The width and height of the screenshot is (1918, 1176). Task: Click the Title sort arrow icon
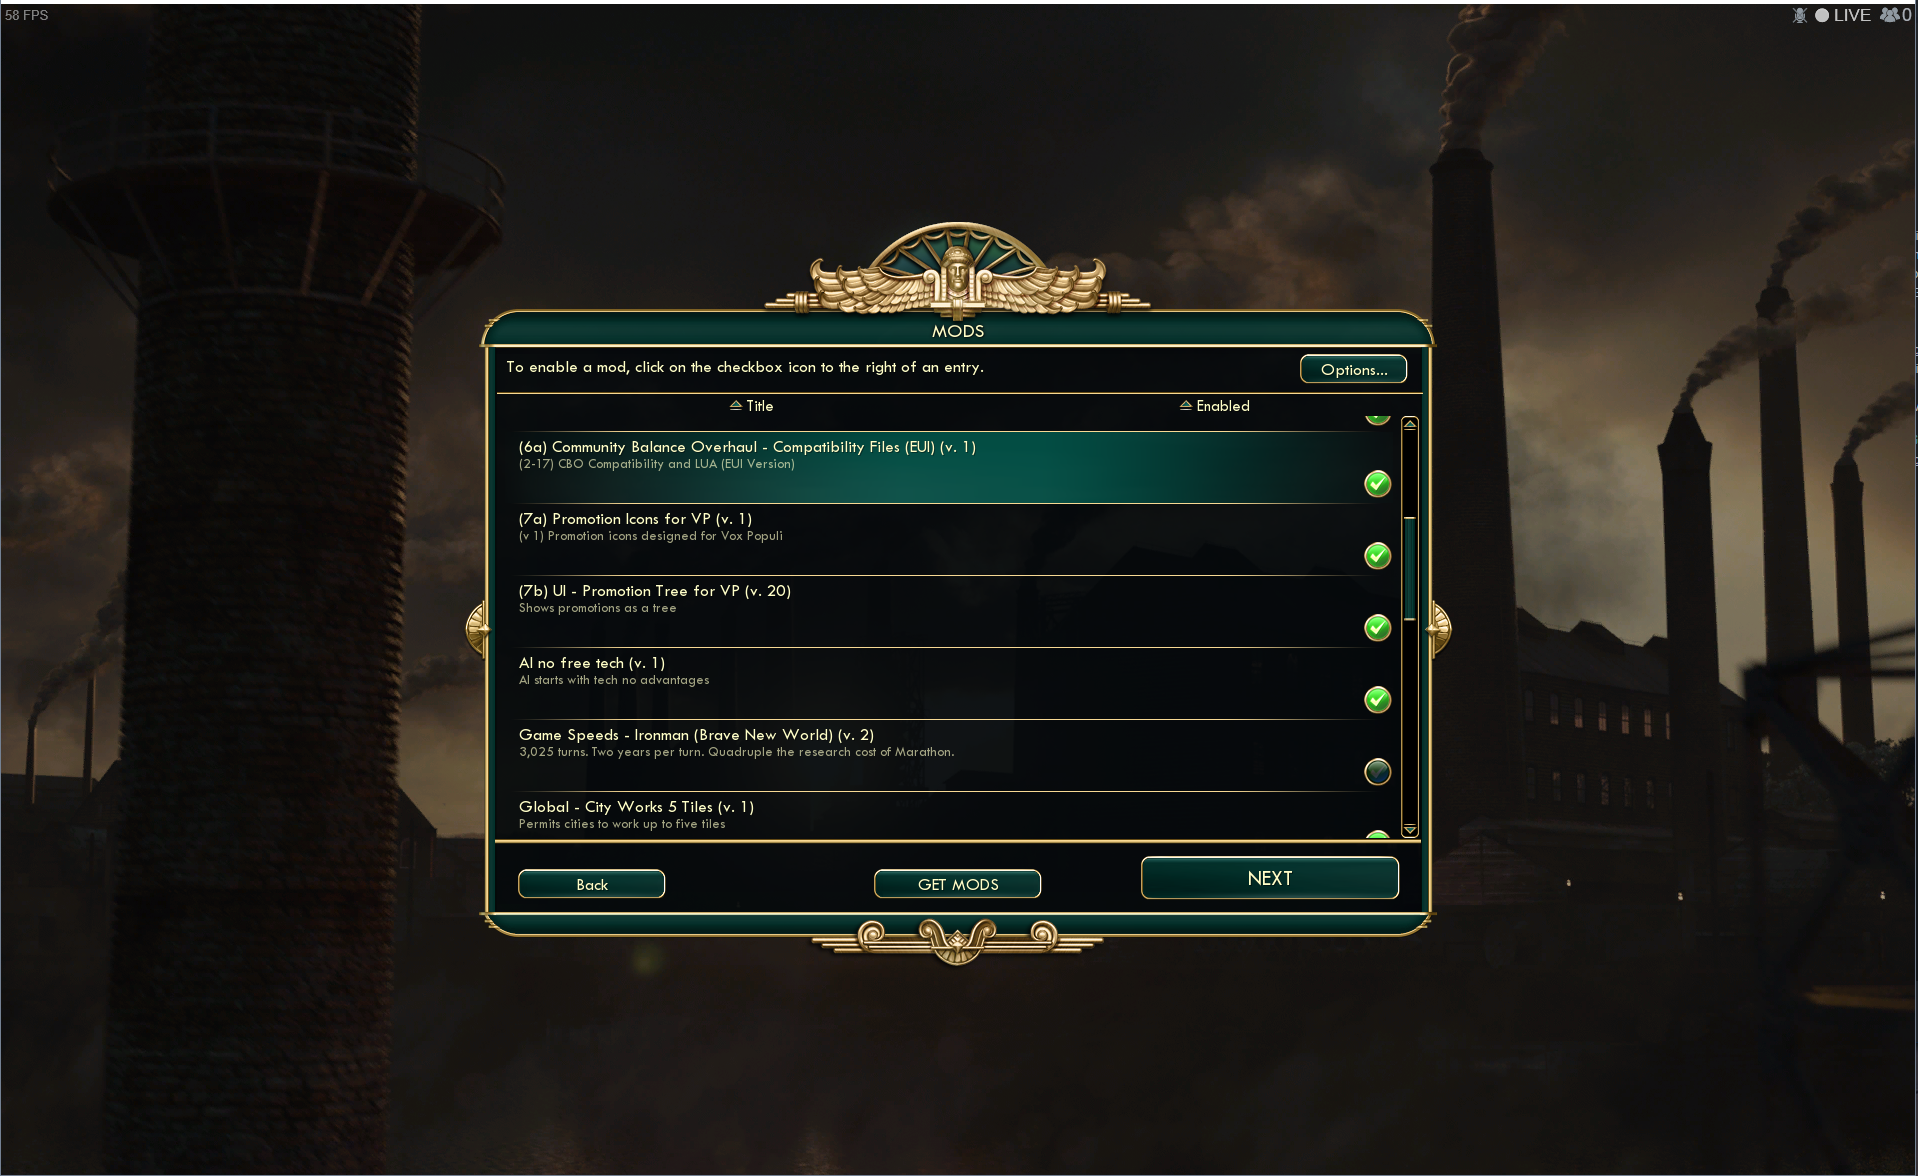[736, 405]
